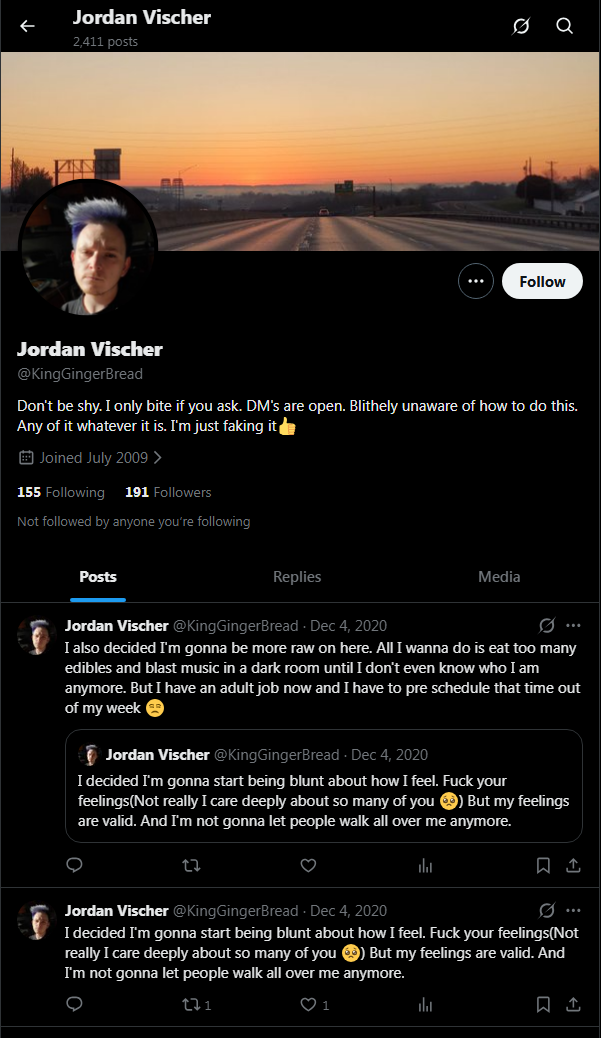The width and height of the screenshot is (601, 1038).
Task: Open the profile picture avatar
Action: (x=88, y=250)
